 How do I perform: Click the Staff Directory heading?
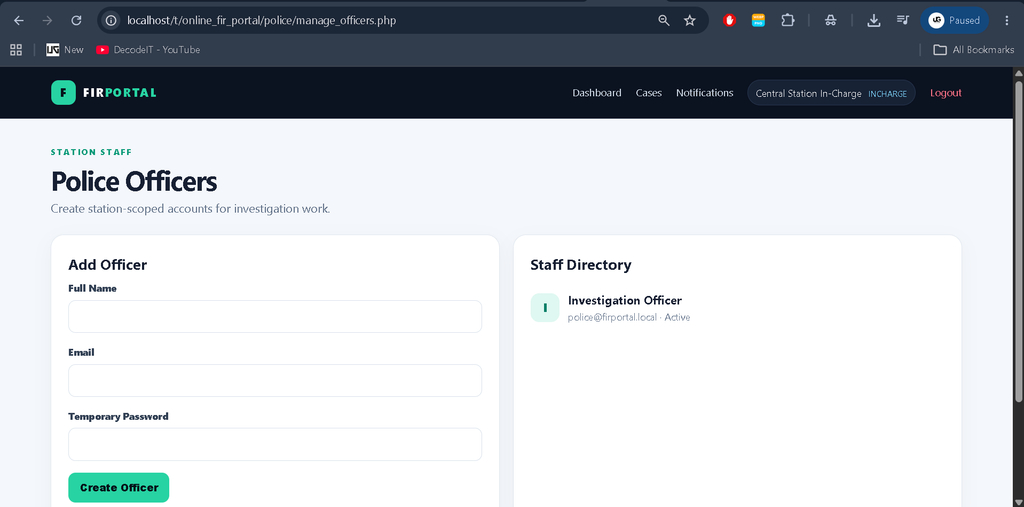click(581, 265)
